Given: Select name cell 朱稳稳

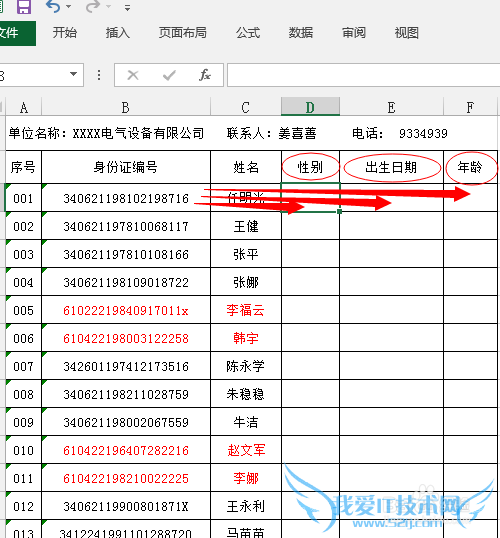Looking at the screenshot, I should (246, 394).
